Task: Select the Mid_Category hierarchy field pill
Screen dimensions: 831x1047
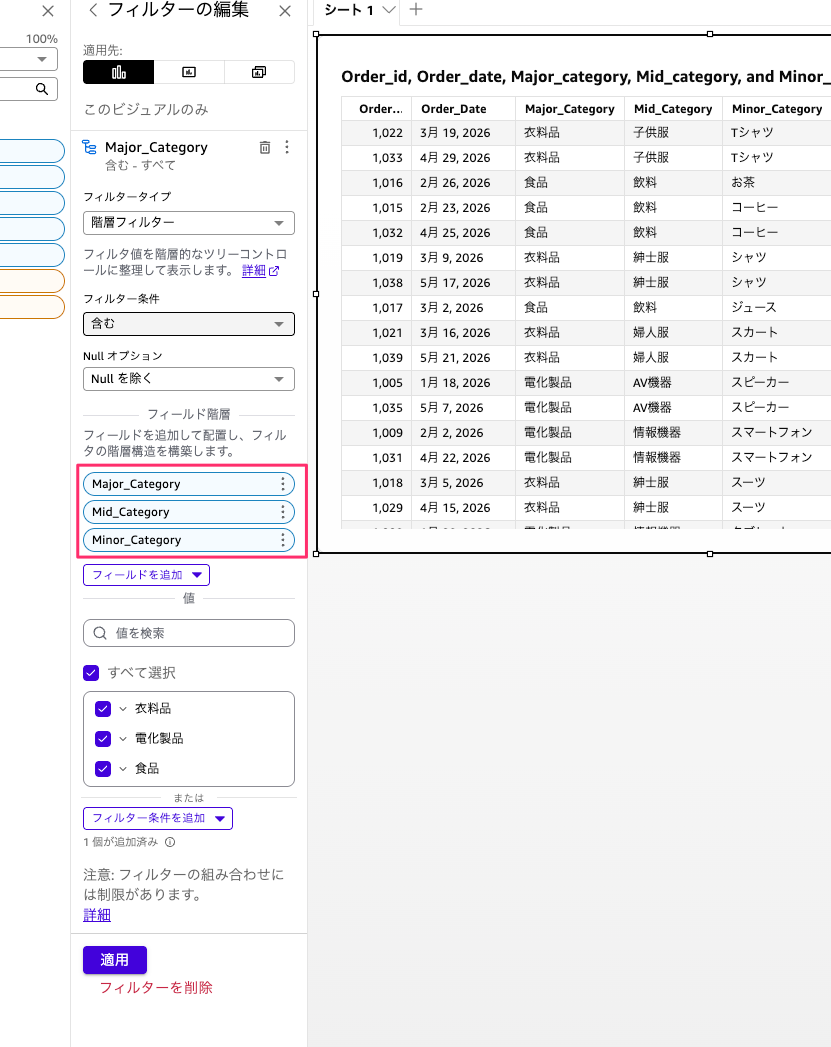Action: [189, 511]
